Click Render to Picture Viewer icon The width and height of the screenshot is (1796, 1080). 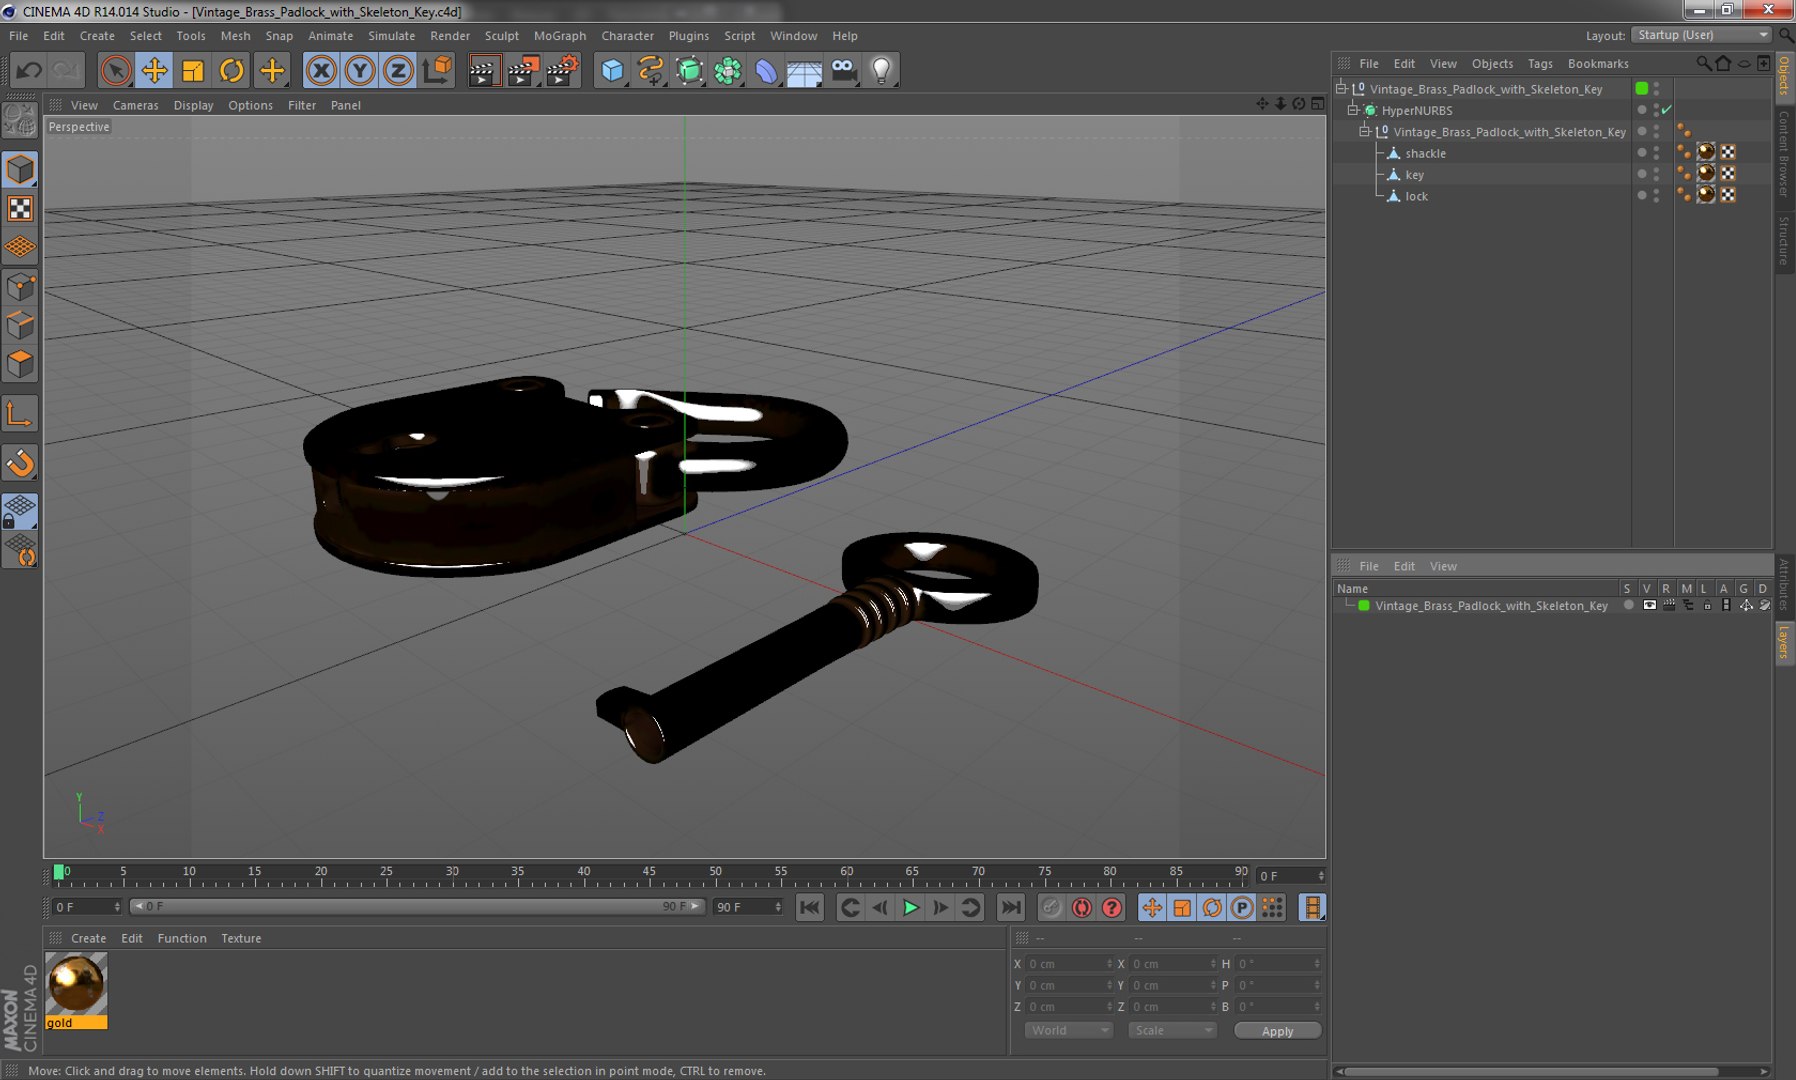(522, 70)
